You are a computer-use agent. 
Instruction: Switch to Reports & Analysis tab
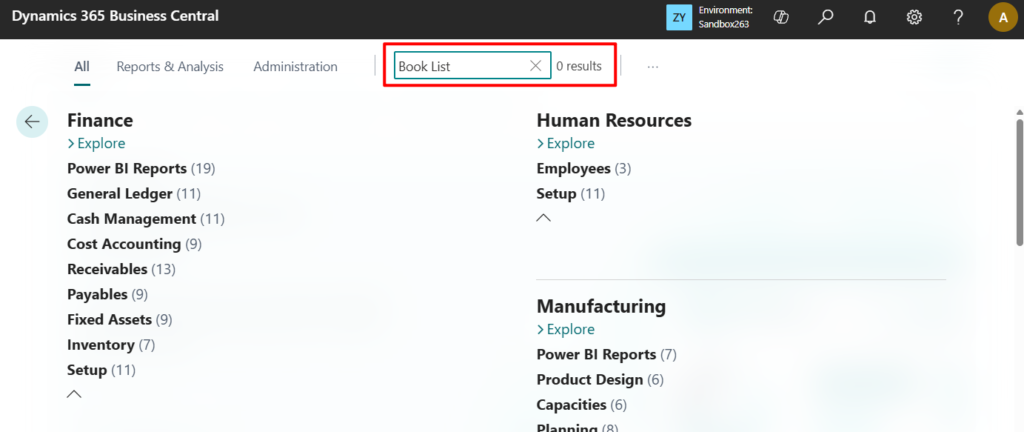tap(170, 67)
